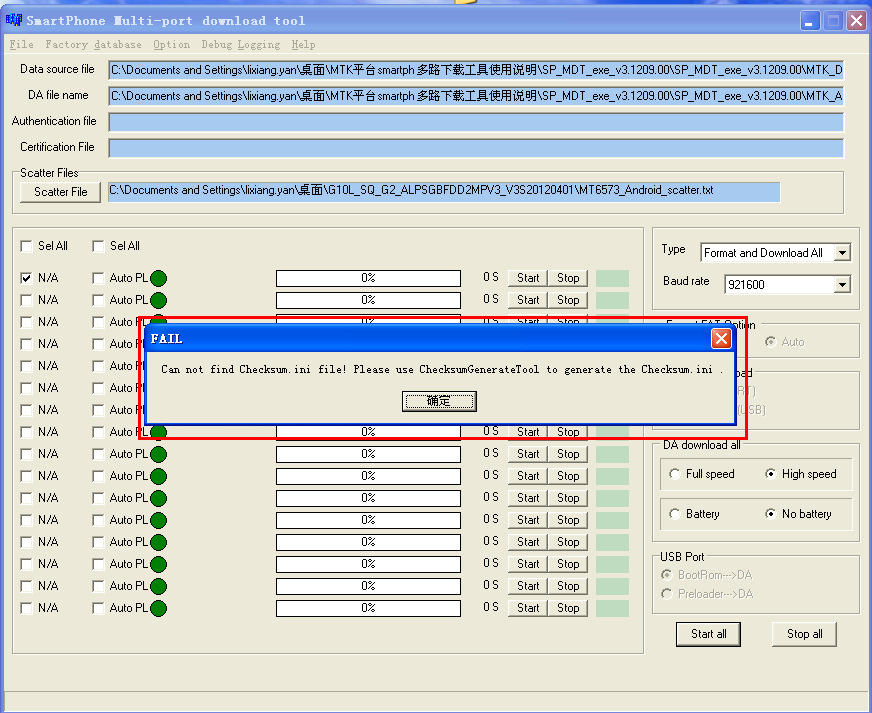Tick the Sel All checkbox above Auto PL column
872x713 pixels.
tap(98, 246)
